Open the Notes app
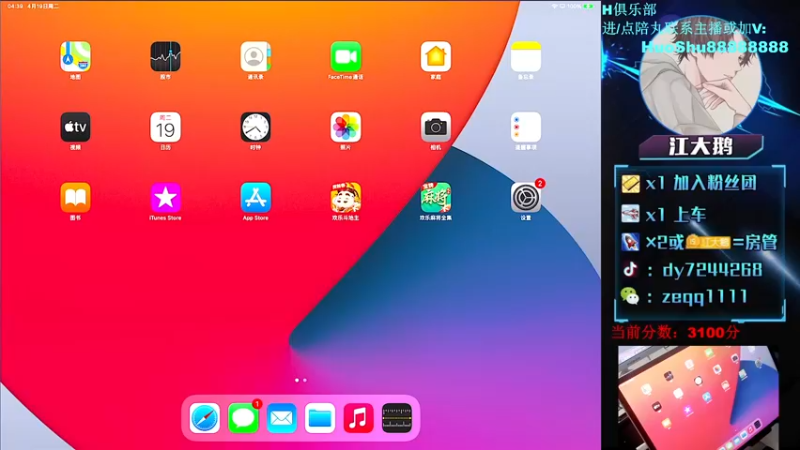Image resolution: width=800 pixels, height=450 pixels. [526, 57]
